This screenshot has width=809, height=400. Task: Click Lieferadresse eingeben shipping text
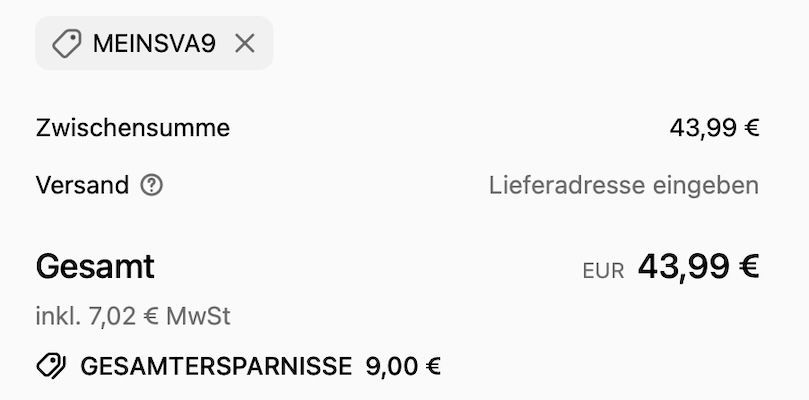pyautogui.click(x=623, y=185)
